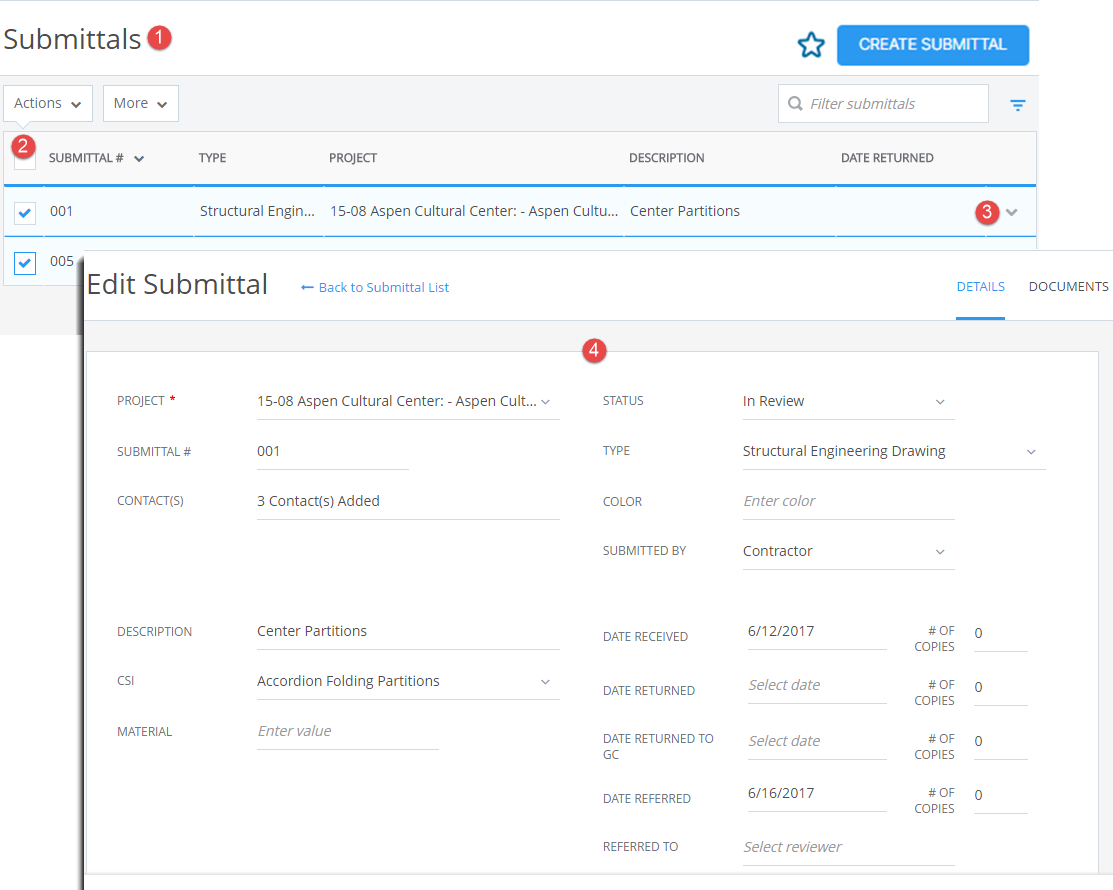Click copies field beside Date Received
This screenshot has width=1113, height=890.
1000,634
